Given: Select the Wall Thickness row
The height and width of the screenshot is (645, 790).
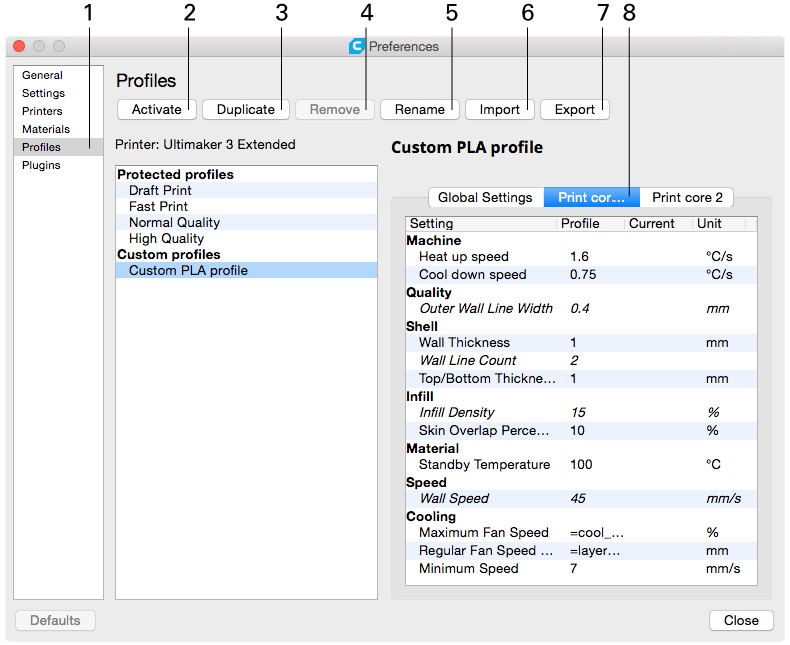Looking at the screenshot, I should 581,343.
